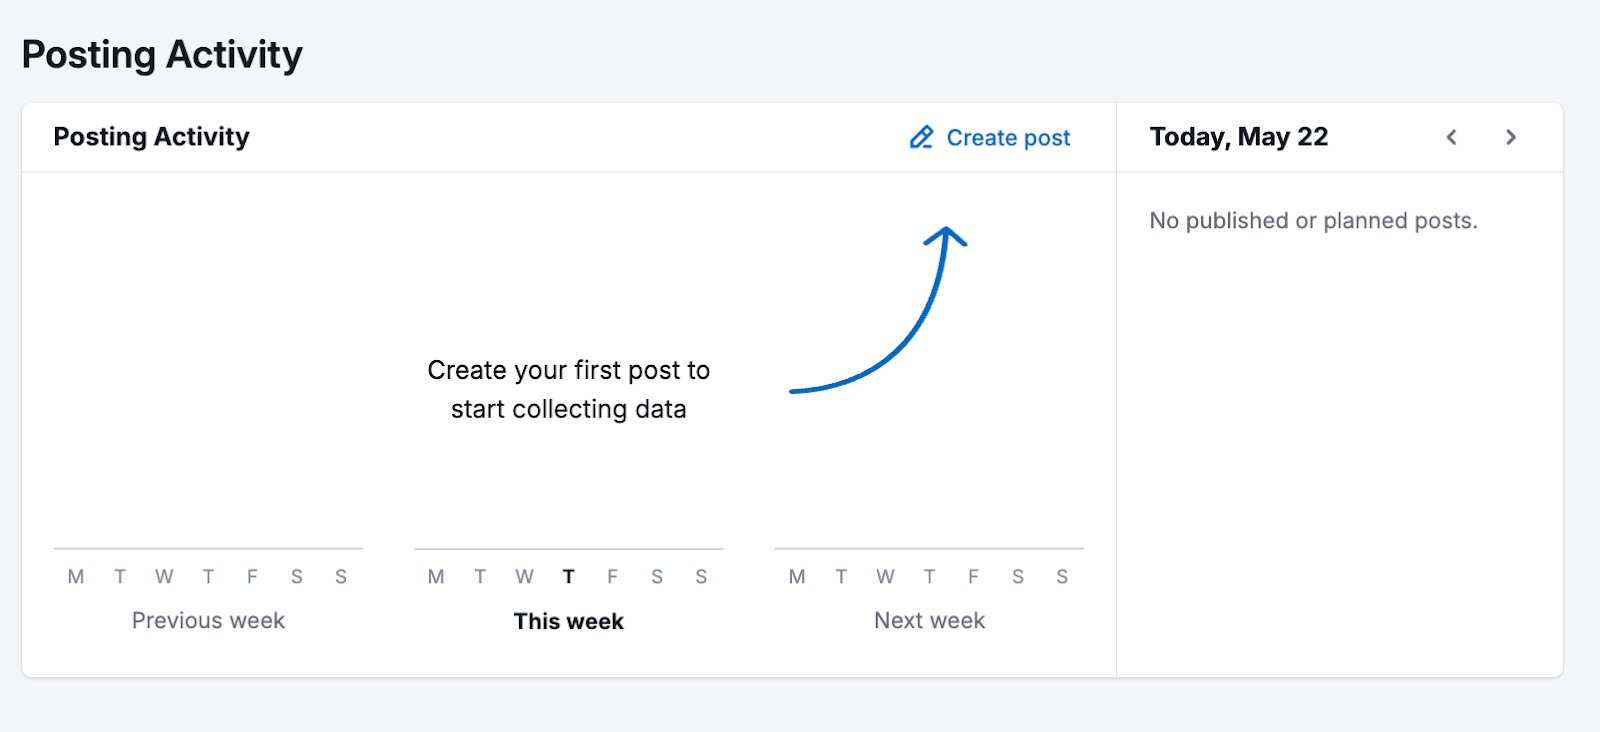Switch to the Next week view
1600x732 pixels.
929,620
